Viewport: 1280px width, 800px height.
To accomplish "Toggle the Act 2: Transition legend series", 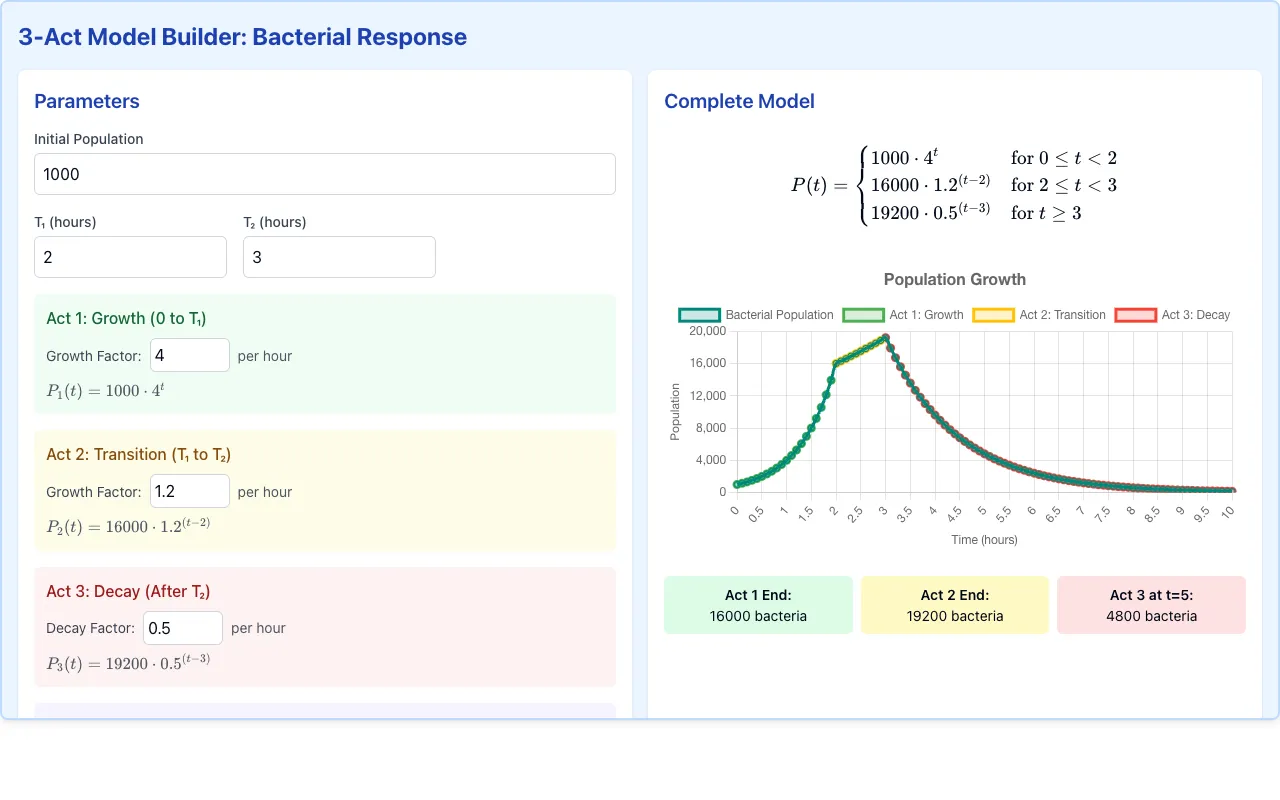I will click(x=1039, y=315).
